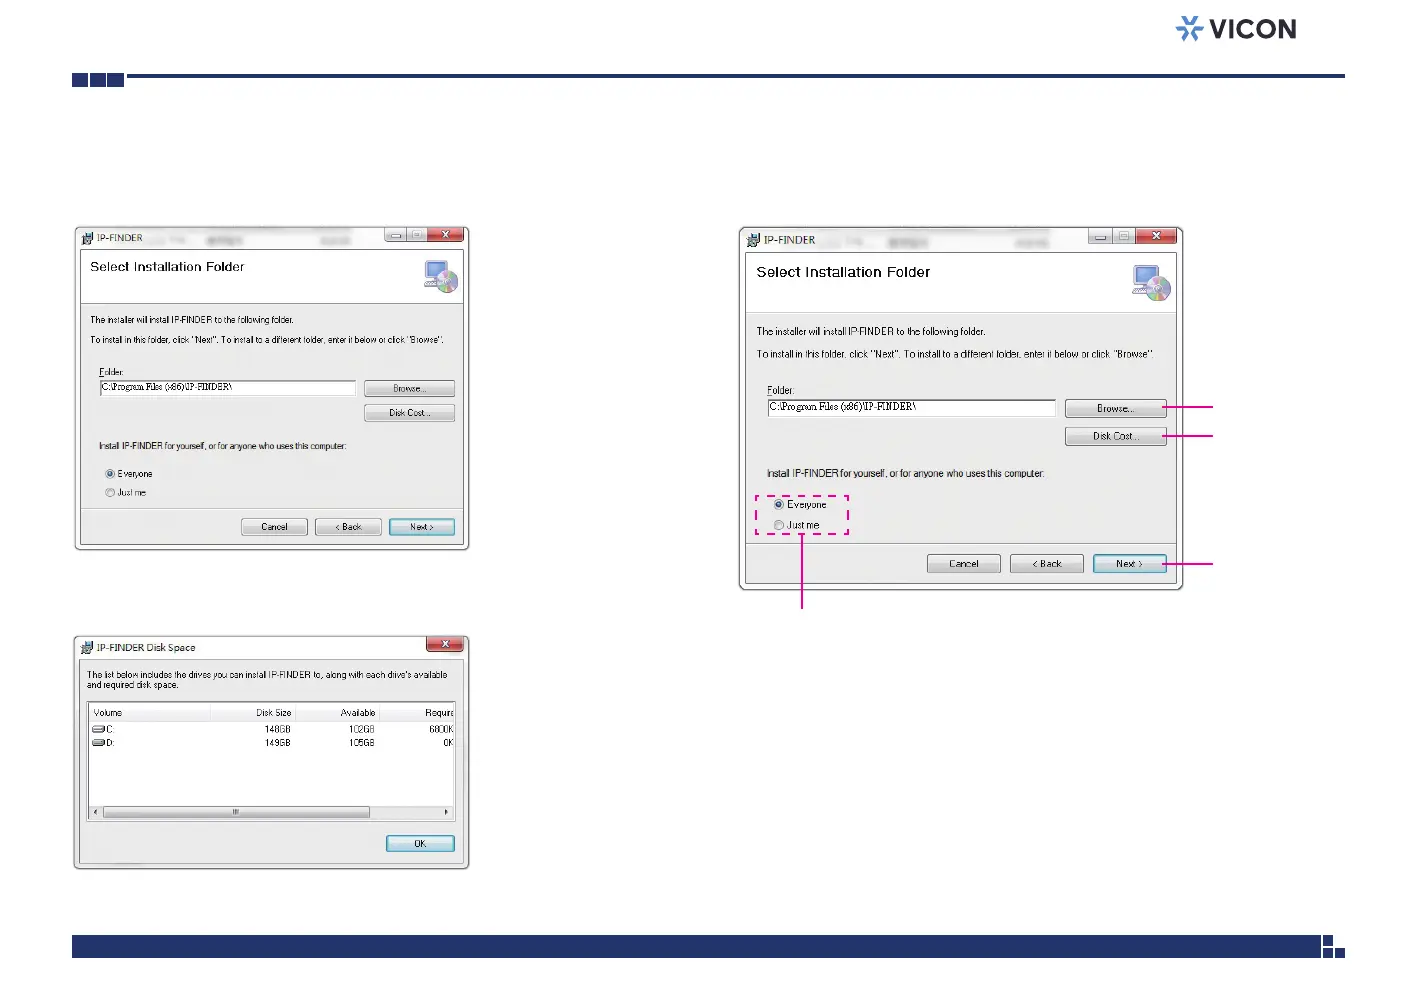Screen dimensions: 1417x998
Task: Choose the Just me radio in the larger installer window
Action: (779, 525)
